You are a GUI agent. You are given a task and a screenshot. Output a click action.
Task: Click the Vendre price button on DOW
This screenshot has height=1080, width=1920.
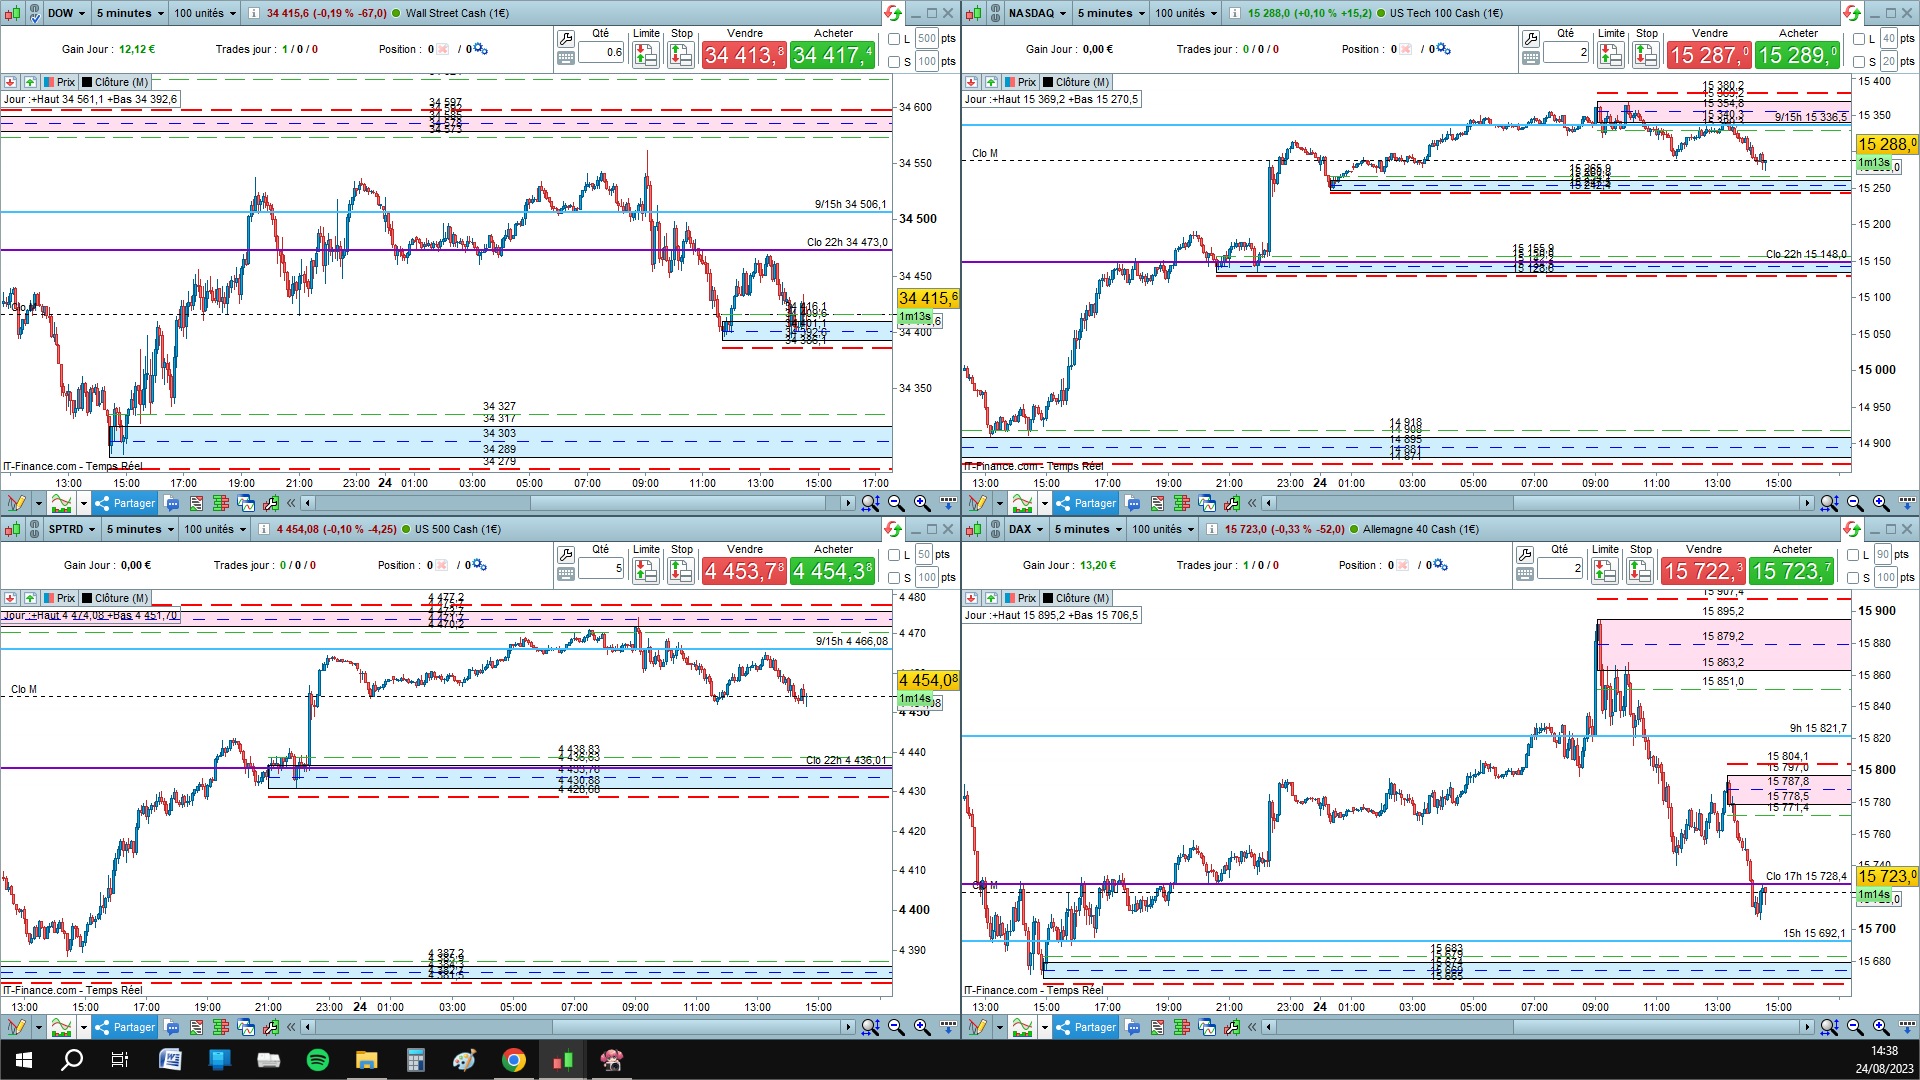tap(743, 56)
